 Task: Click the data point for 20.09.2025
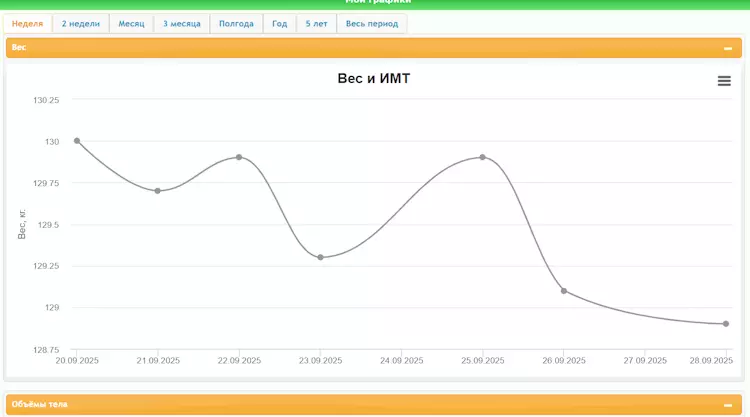tap(77, 141)
